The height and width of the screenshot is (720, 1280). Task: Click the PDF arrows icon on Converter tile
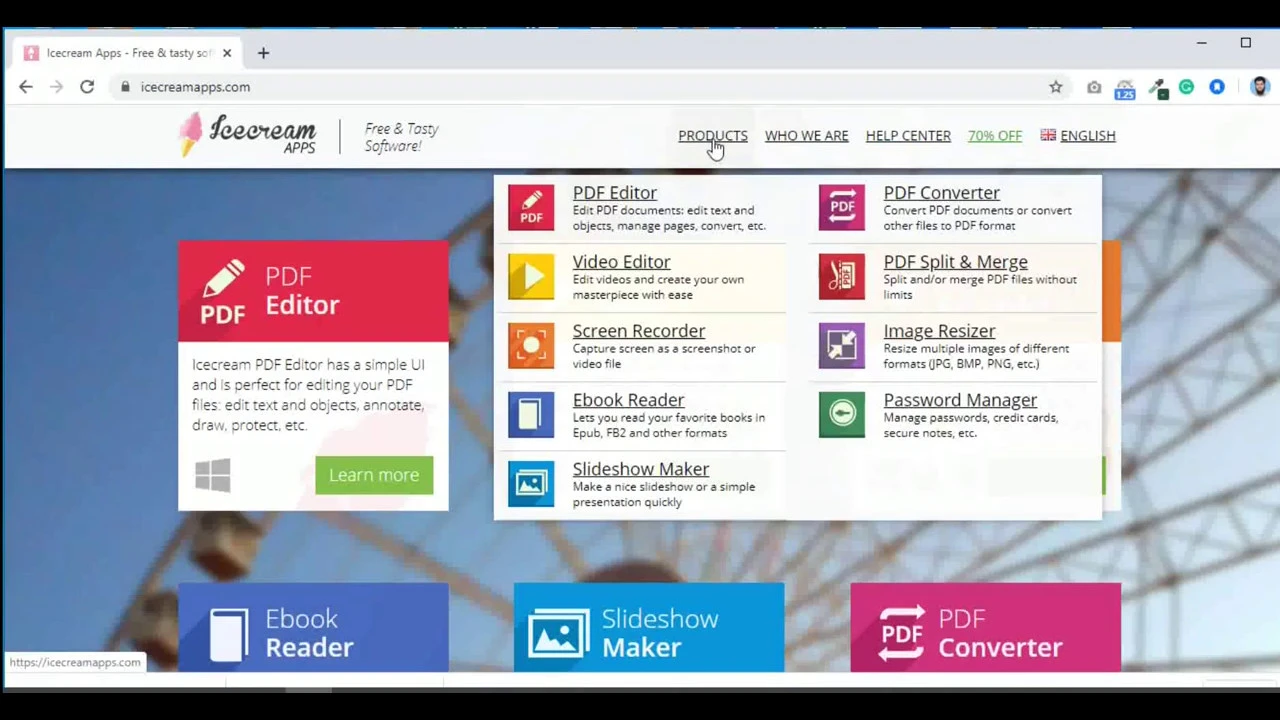coord(901,633)
